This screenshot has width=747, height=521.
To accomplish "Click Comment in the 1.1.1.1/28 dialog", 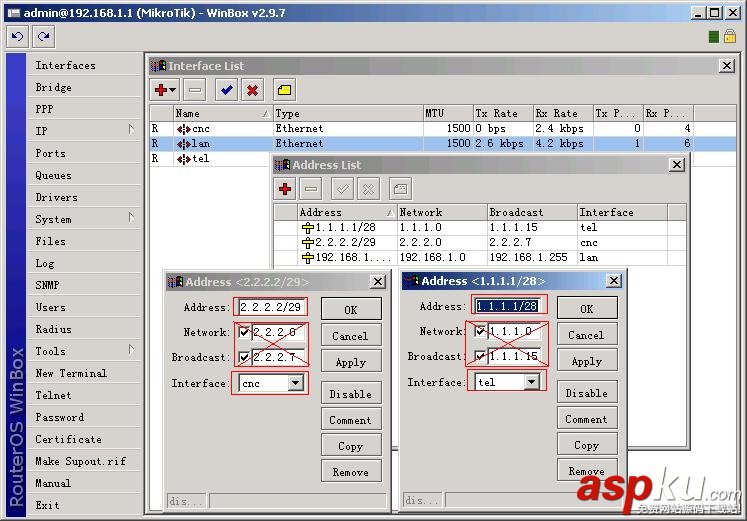I will pyautogui.click(x=587, y=419).
